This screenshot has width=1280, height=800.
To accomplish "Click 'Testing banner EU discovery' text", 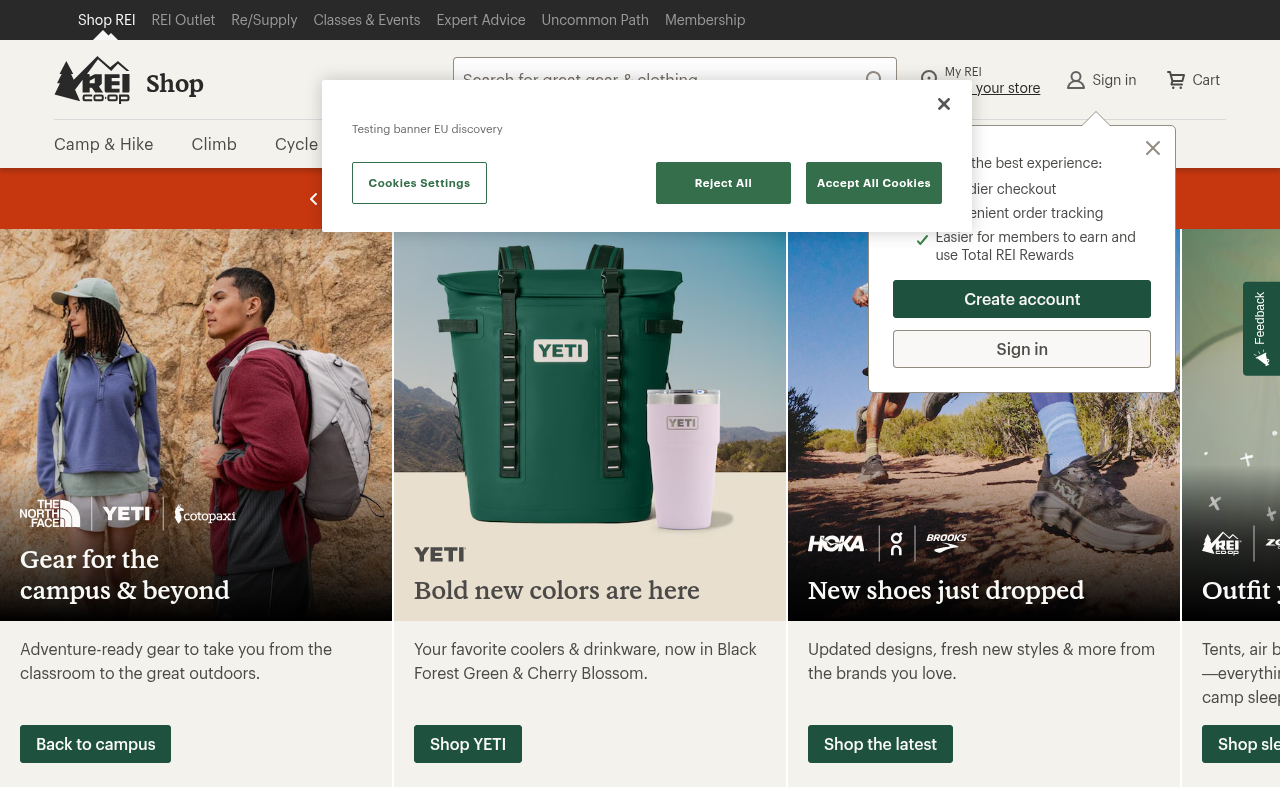I will click(427, 129).
